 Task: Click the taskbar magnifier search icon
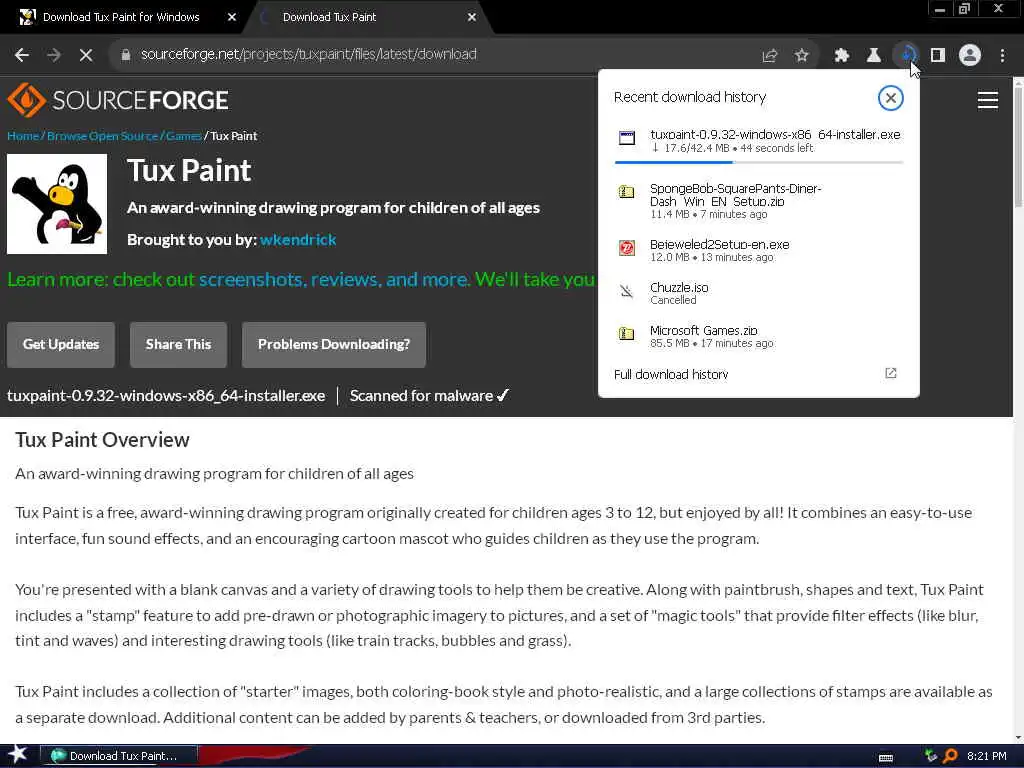tap(950, 756)
